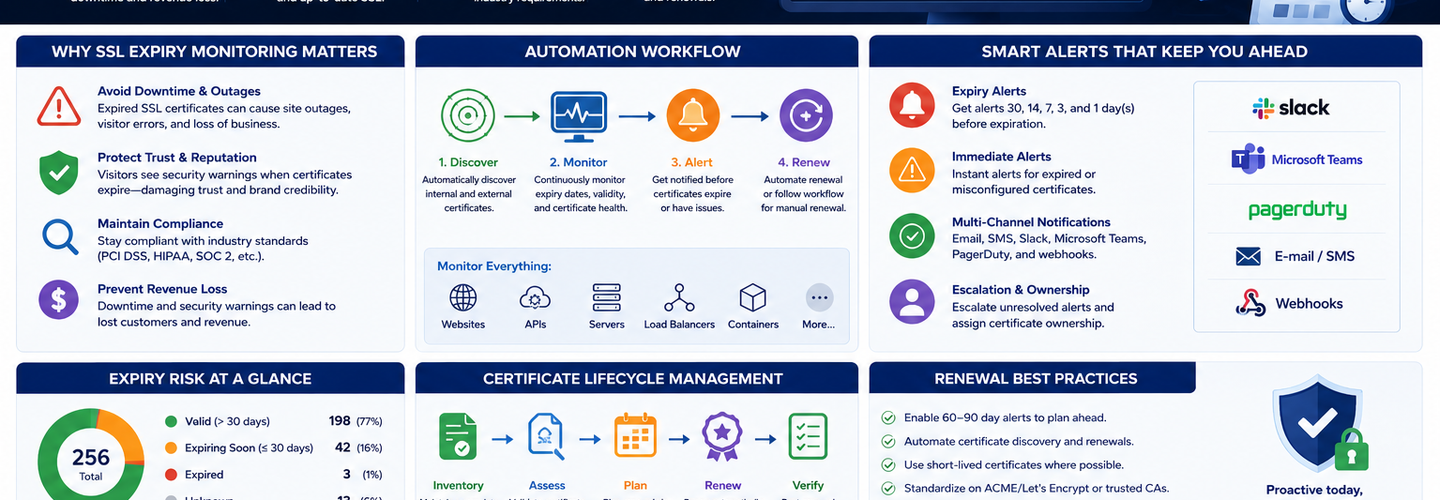The height and width of the screenshot is (500, 1440).
Task: Select the PagerDuty logo
Action: point(1297,210)
